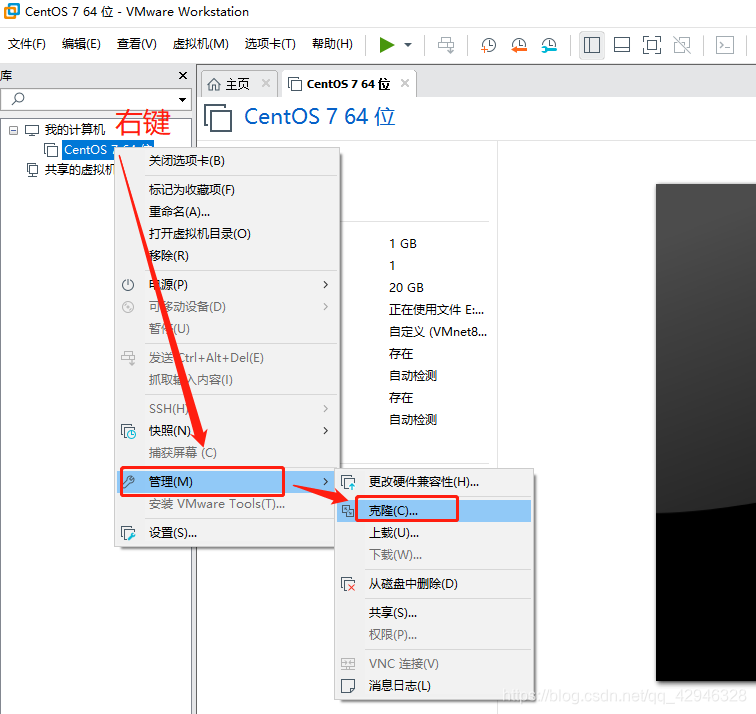Close the CentOS 7 64 位 tab
Image resolution: width=756 pixels, height=714 pixels.
[x=405, y=83]
